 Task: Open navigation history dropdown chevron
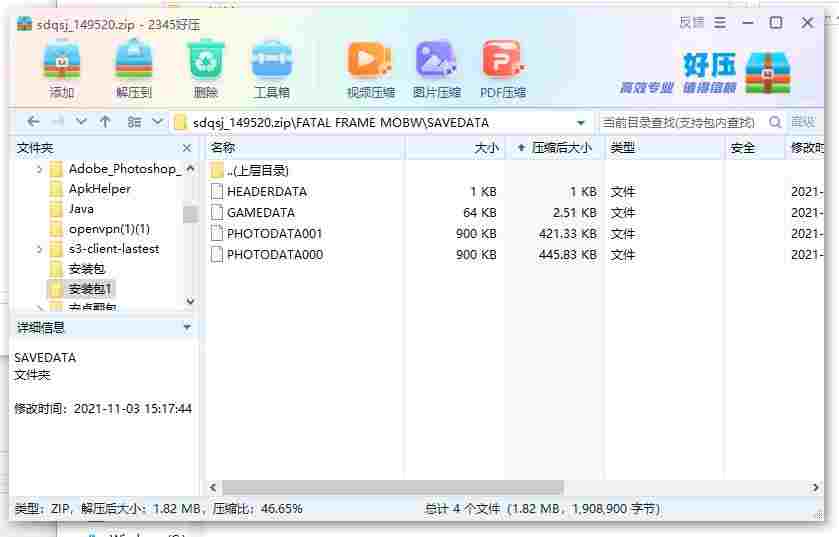coord(81,121)
